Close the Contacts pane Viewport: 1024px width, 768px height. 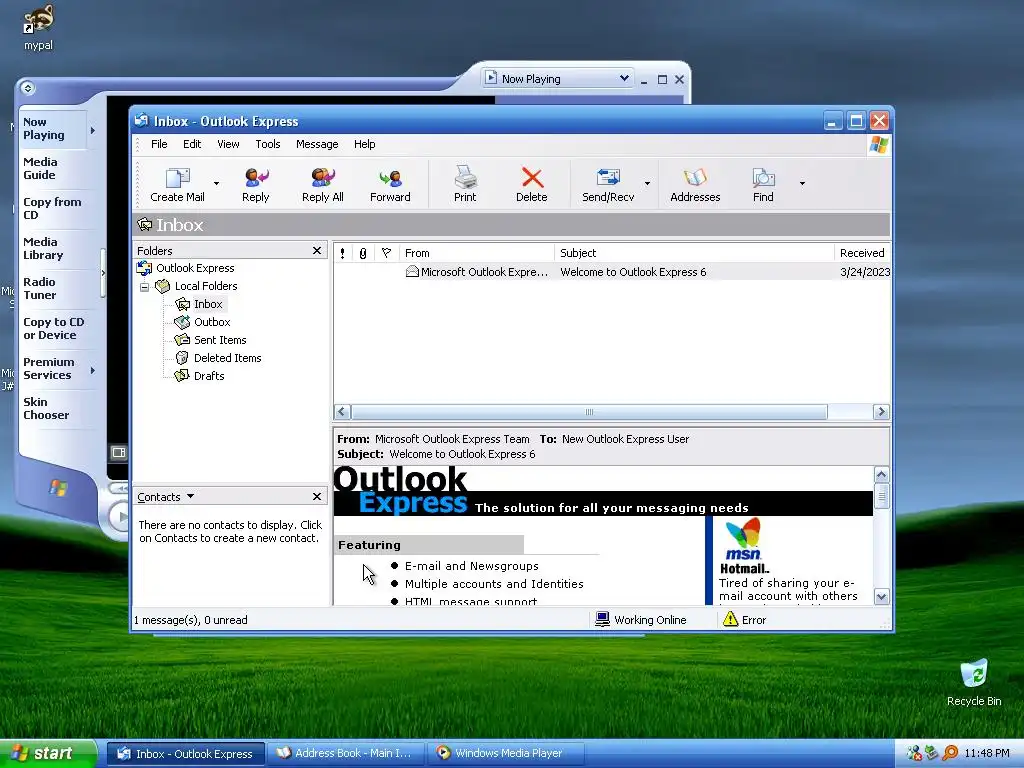(317, 497)
